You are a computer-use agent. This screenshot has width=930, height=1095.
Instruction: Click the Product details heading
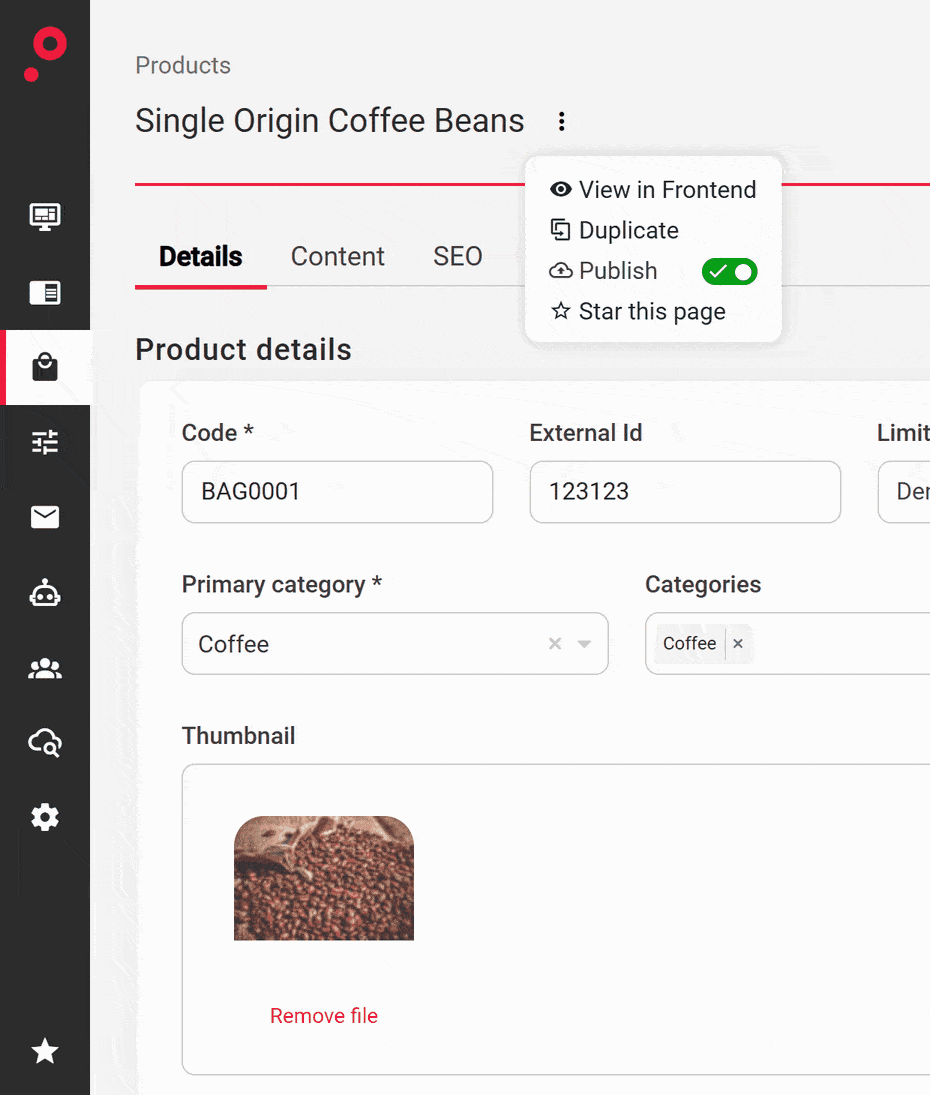click(x=244, y=349)
